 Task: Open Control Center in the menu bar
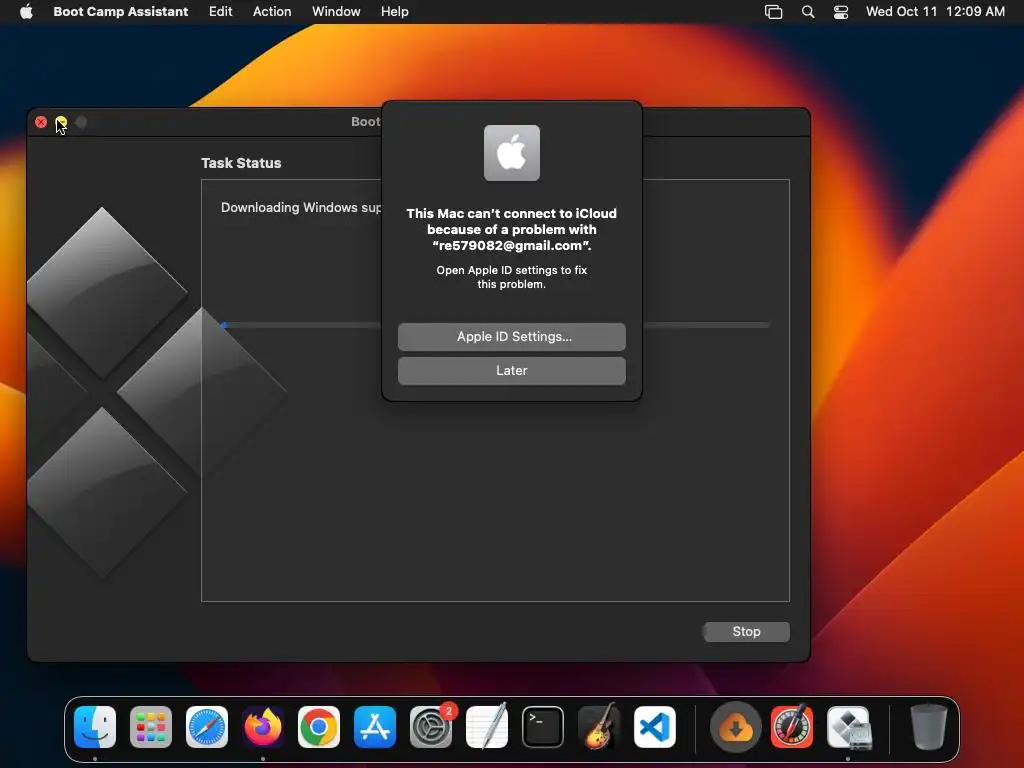point(841,12)
